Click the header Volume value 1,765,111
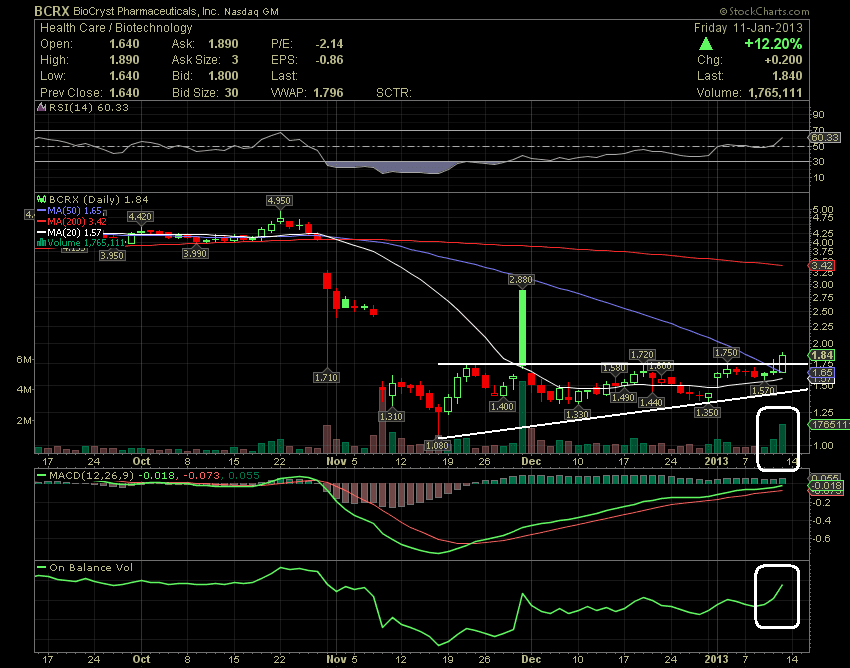The width and height of the screenshot is (850, 668). click(775, 93)
